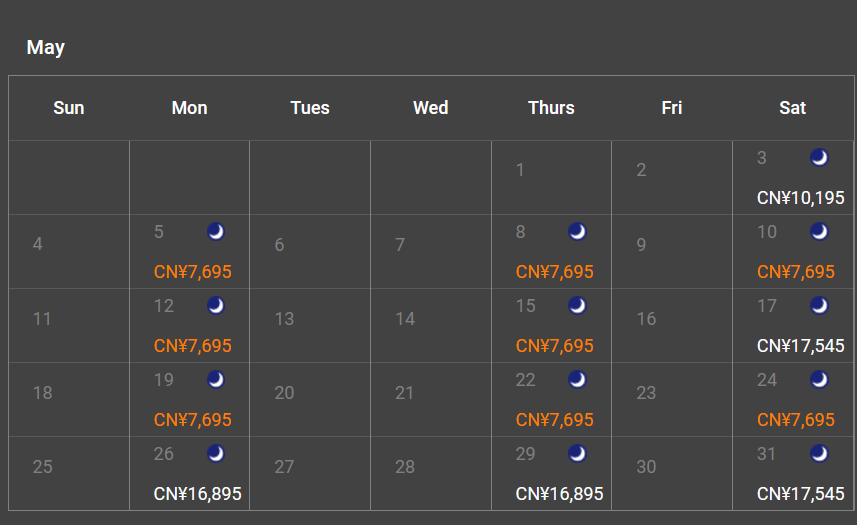Pick the CN¥7,695 fare on May 22

[x=554, y=420]
